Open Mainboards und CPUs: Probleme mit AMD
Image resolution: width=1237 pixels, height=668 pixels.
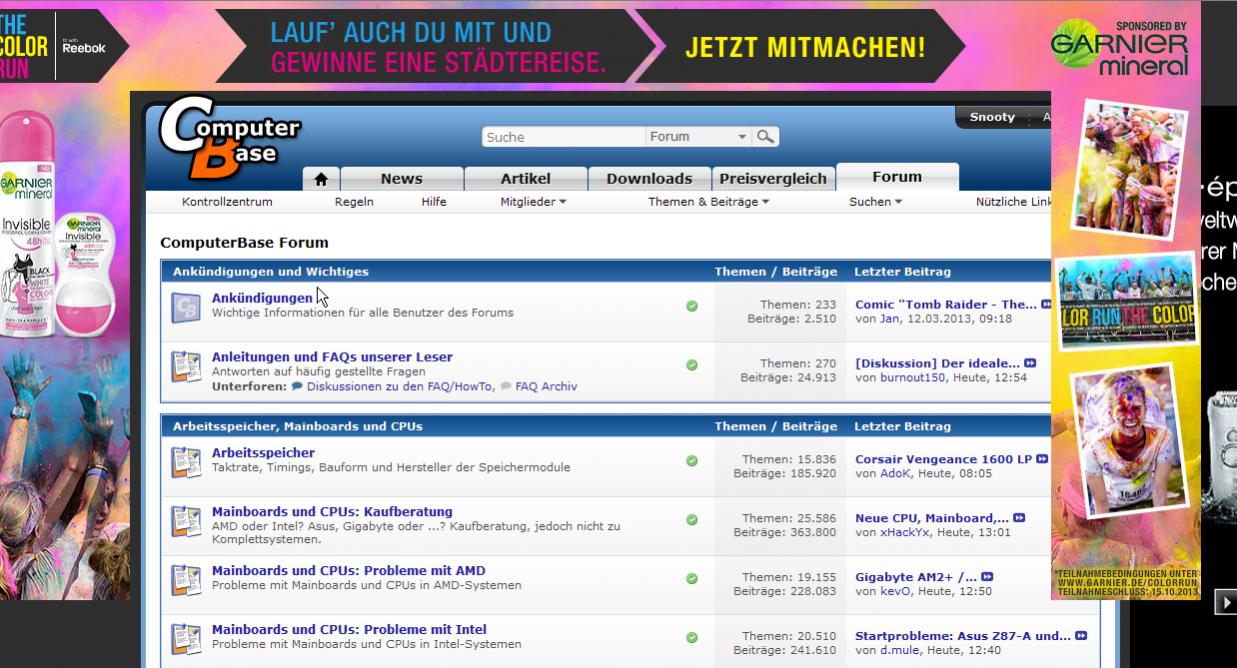pos(348,571)
